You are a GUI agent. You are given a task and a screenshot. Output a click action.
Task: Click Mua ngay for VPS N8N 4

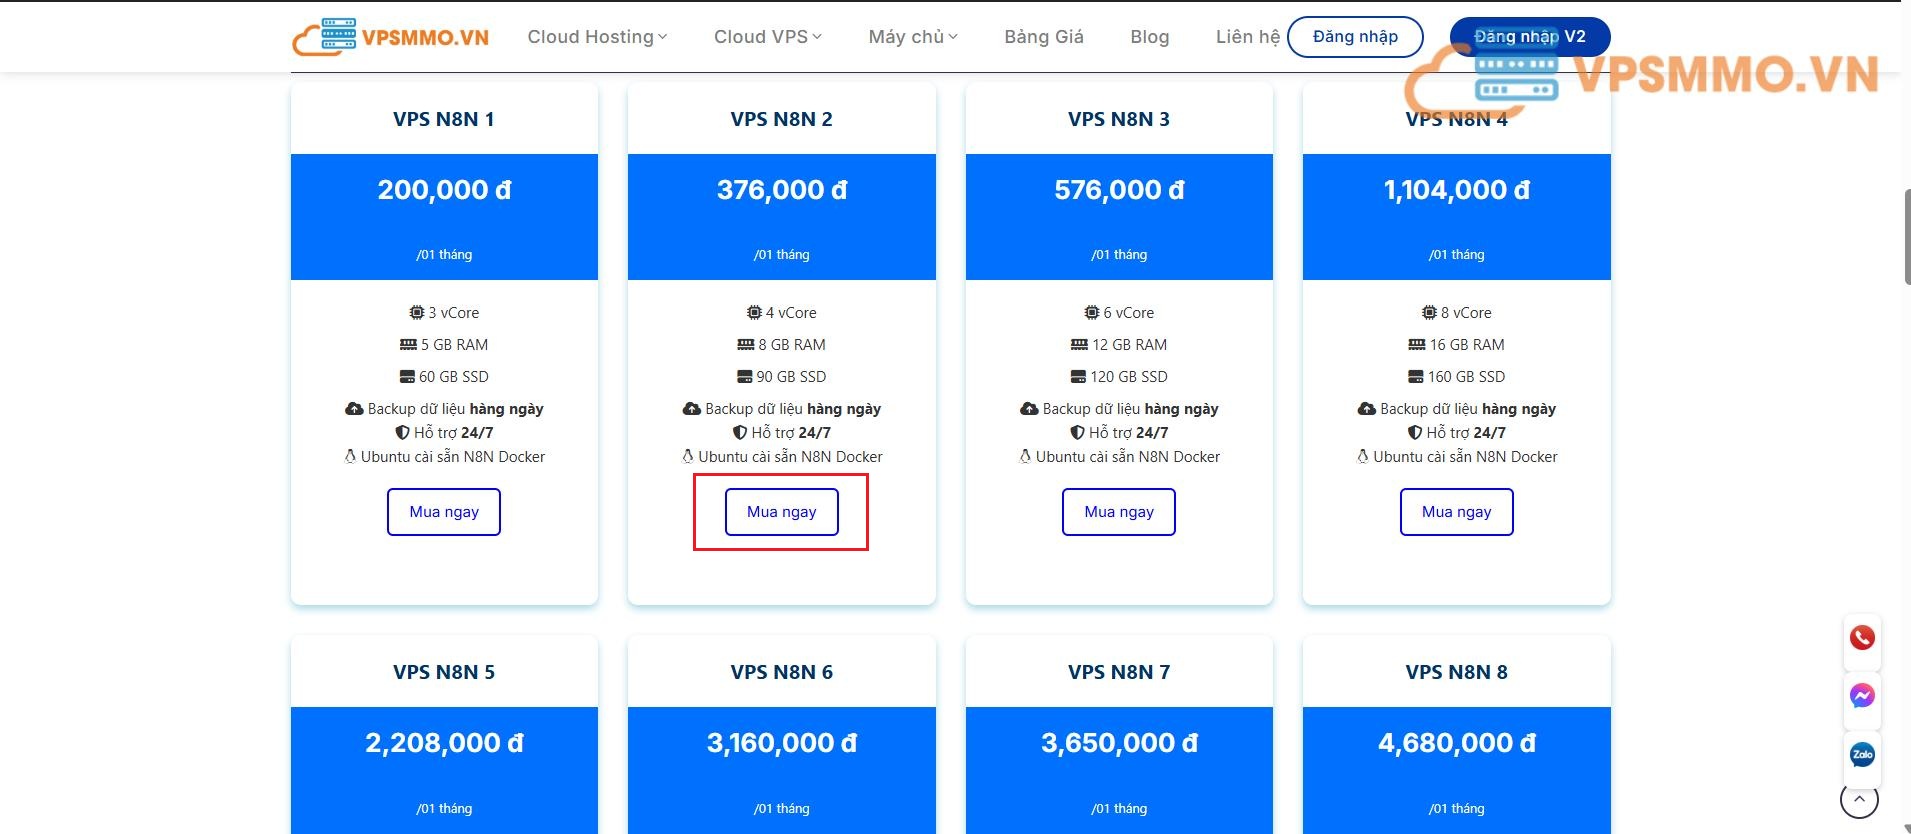(x=1457, y=512)
